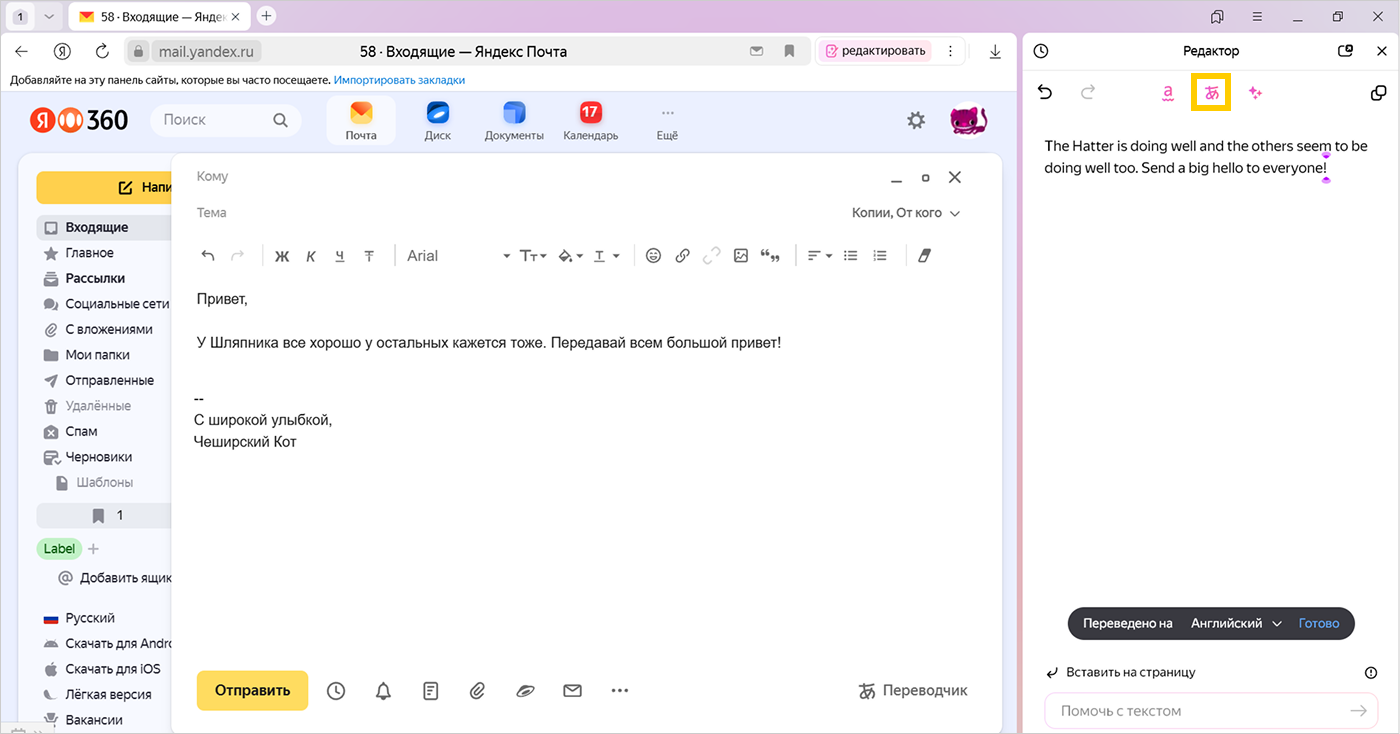Click the insert link icon
The width and height of the screenshot is (1400, 734).
pos(682,256)
